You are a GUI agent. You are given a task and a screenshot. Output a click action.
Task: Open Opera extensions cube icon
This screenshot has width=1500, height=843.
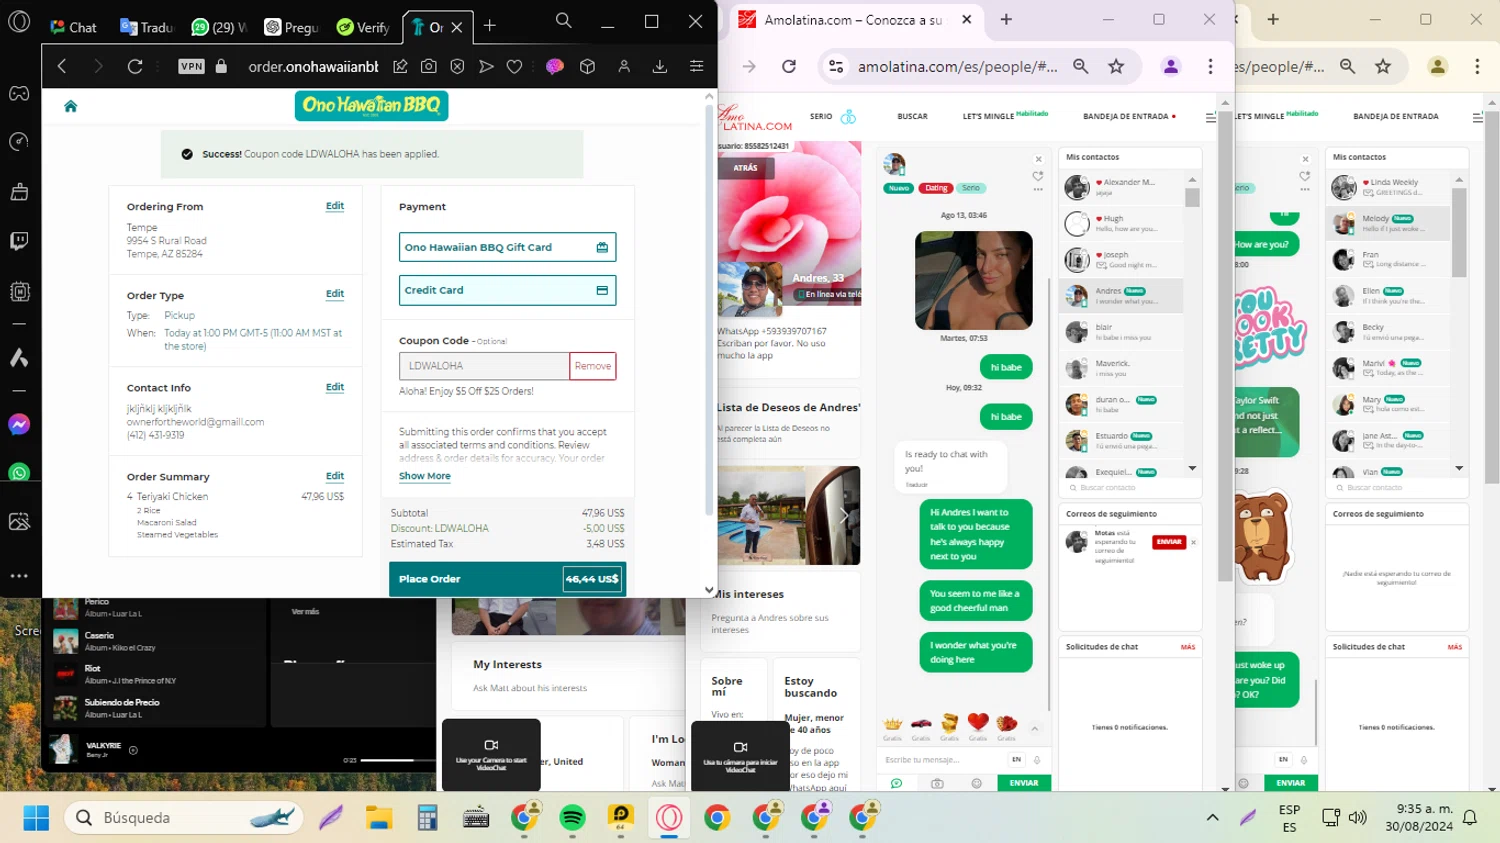[588, 66]
